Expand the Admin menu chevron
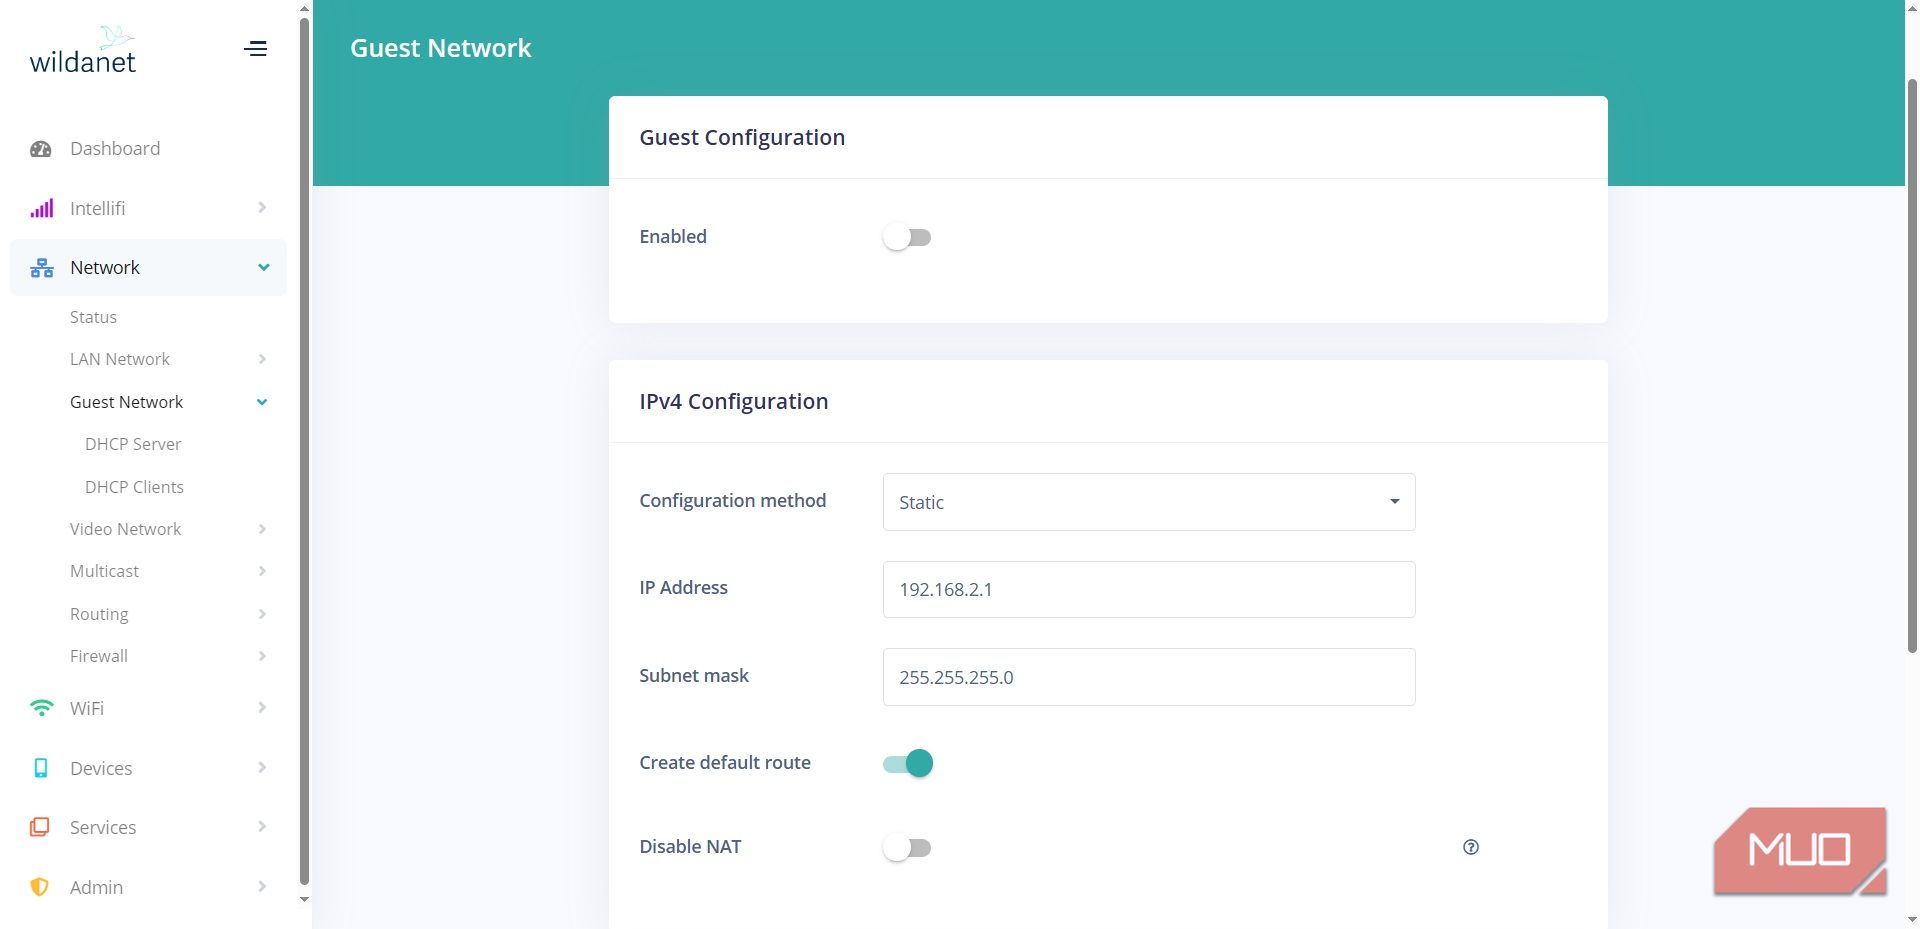1920x929 pixels. click(262, 887)
